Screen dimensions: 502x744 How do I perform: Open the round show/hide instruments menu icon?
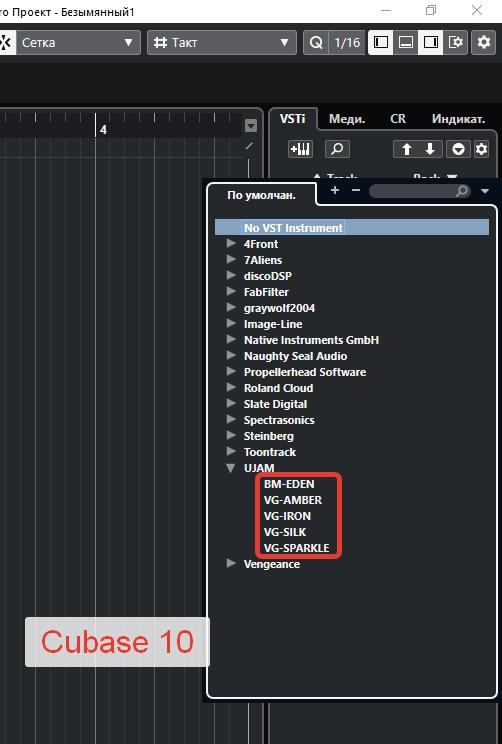[x=458, y=149]
